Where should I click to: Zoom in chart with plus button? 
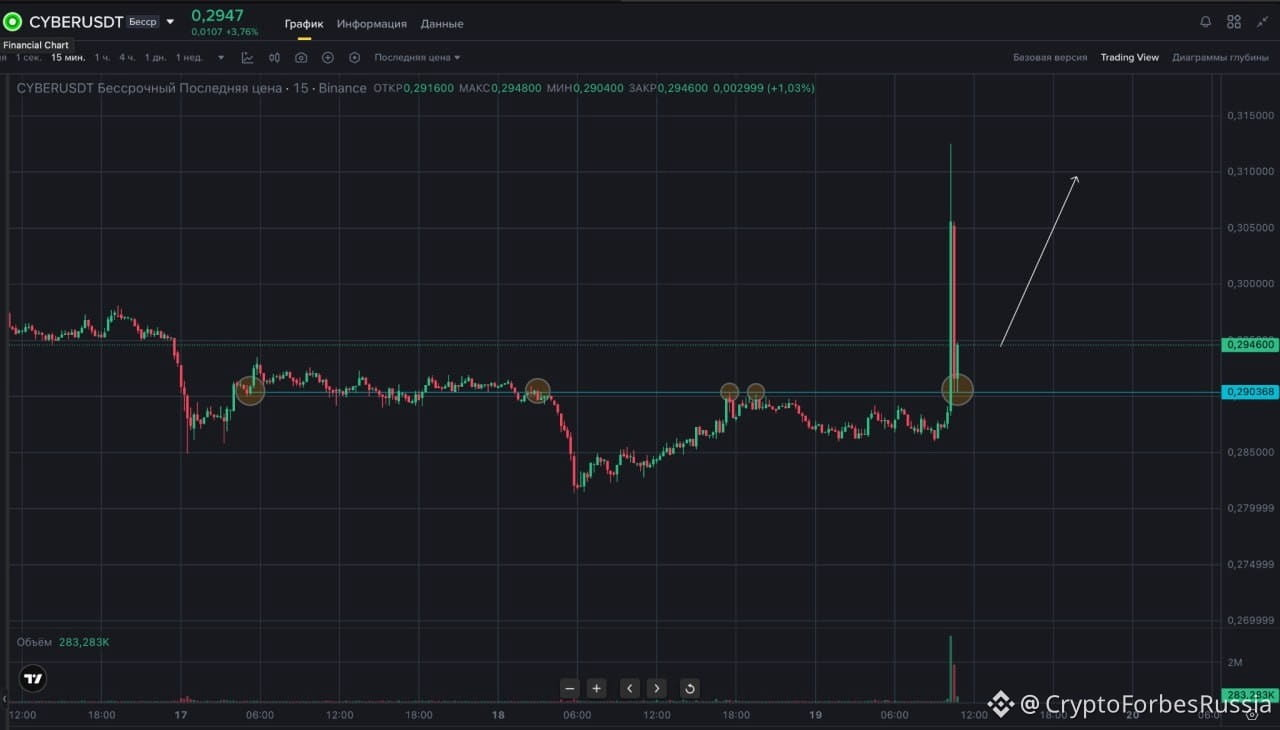(597, 688)
